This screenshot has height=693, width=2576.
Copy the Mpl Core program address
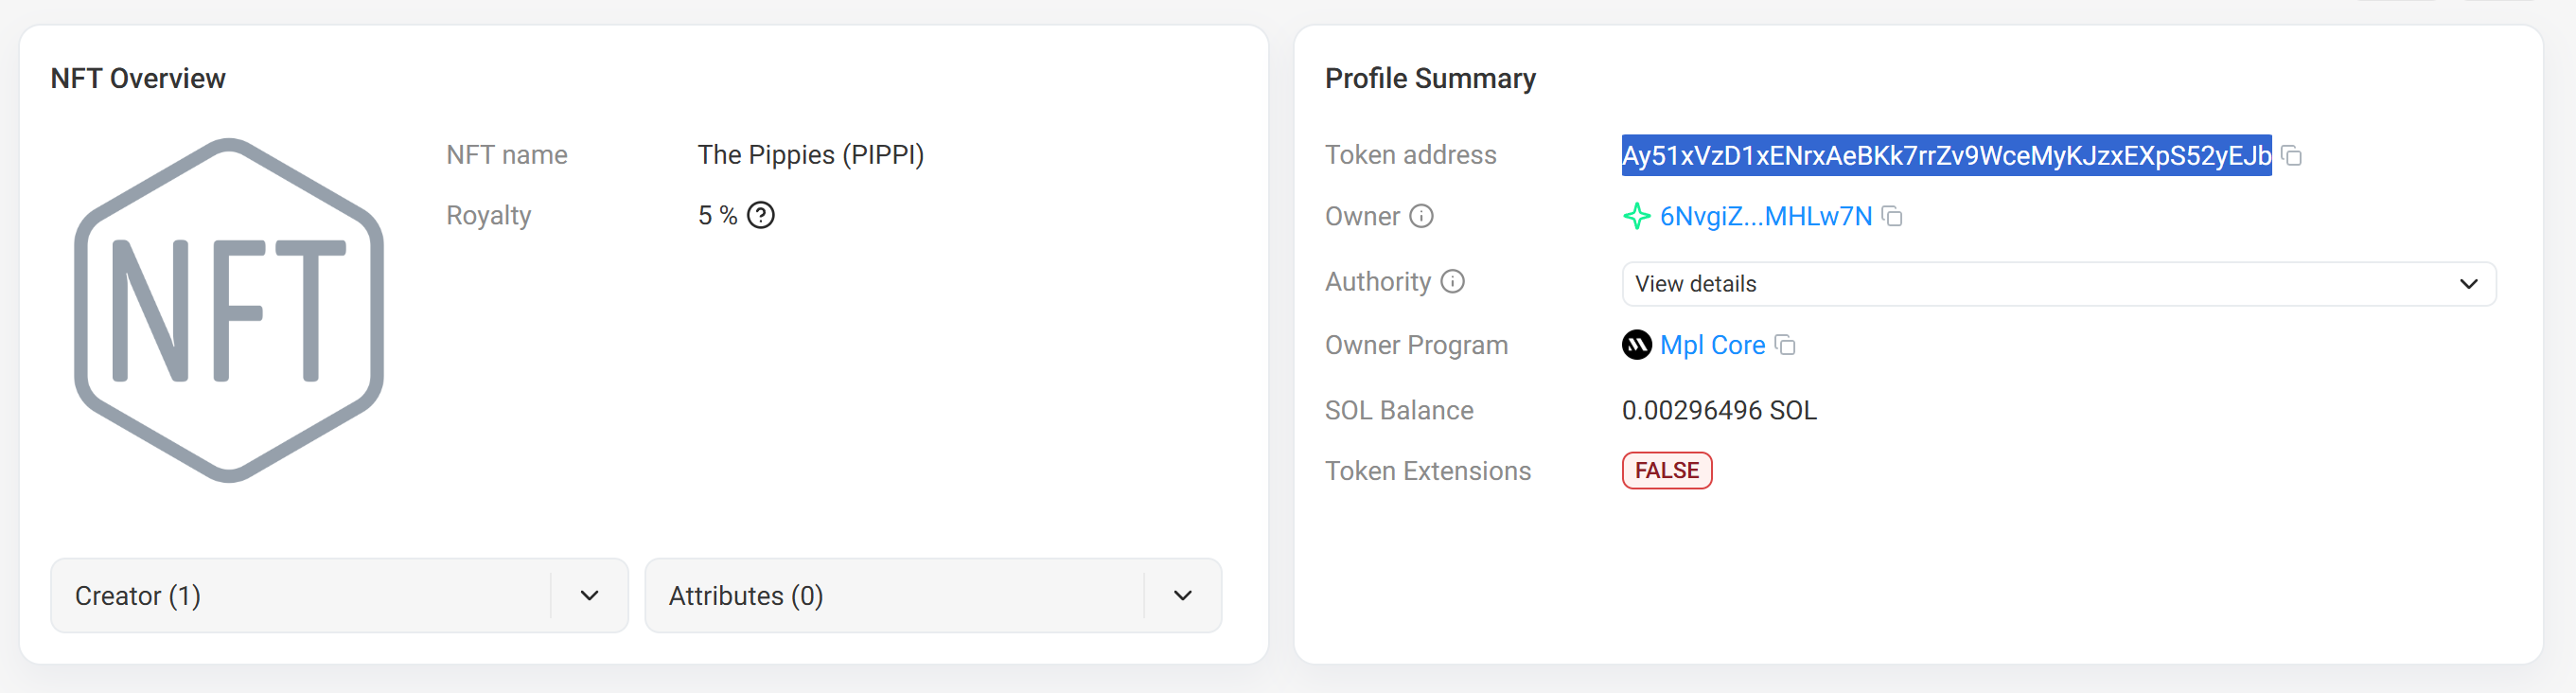1786,345
